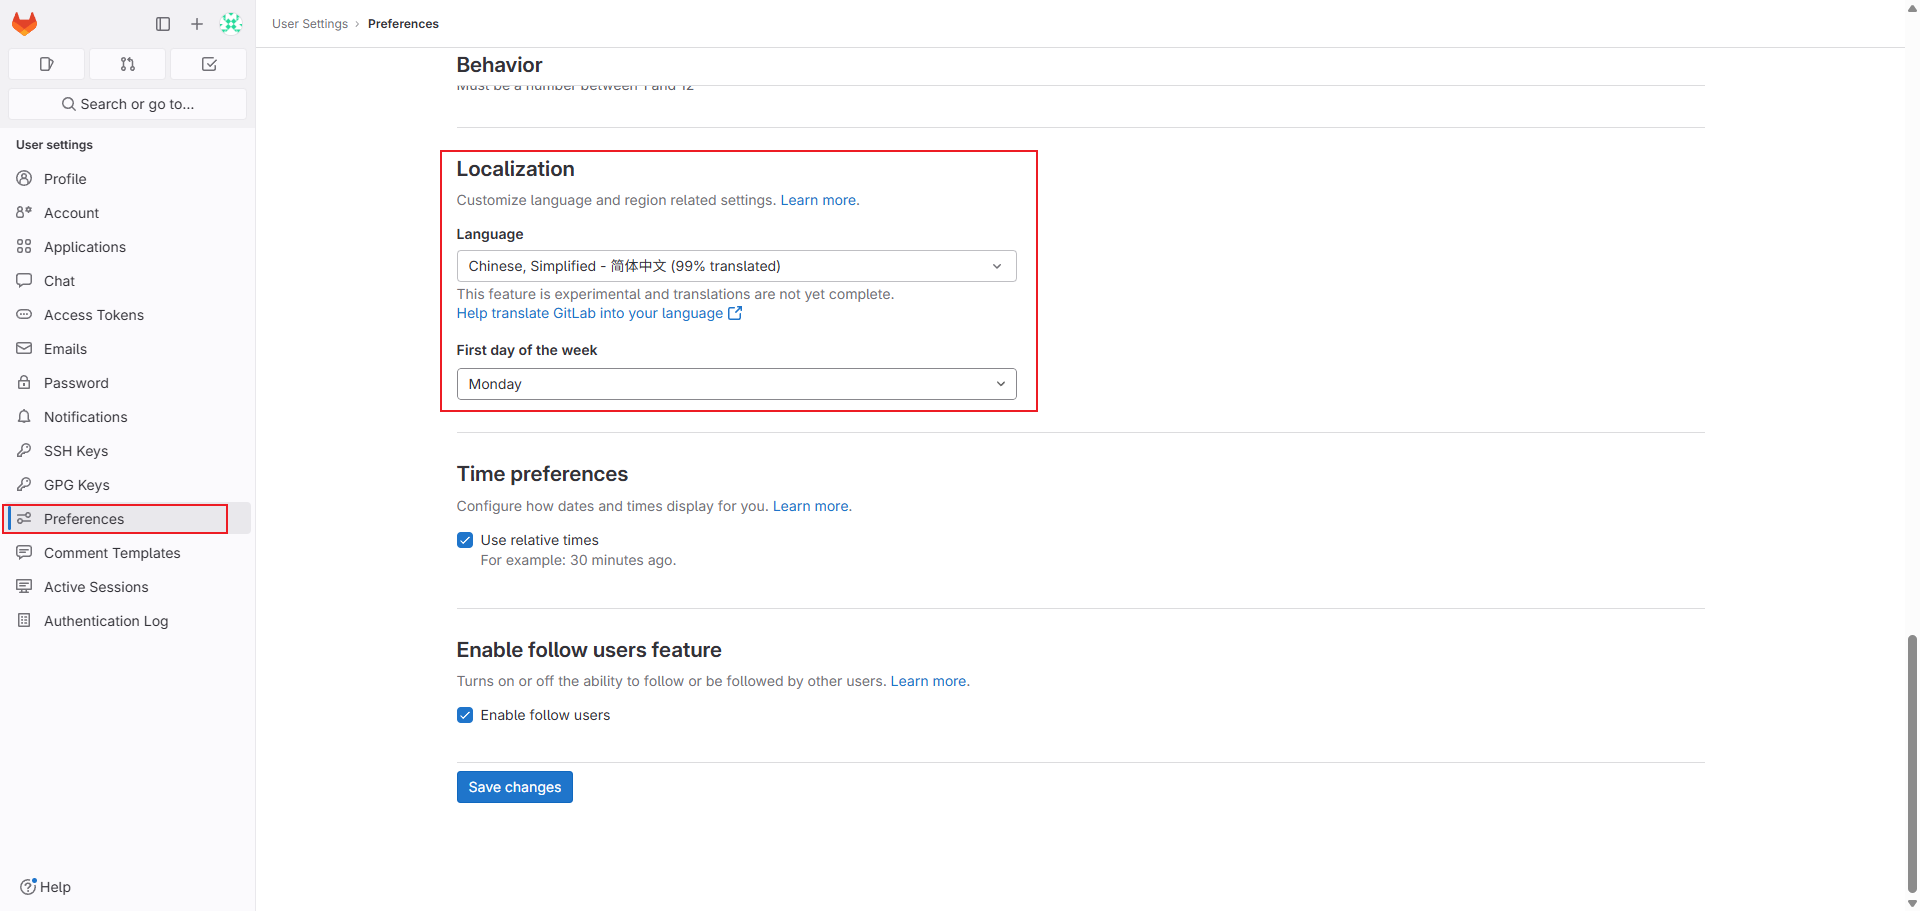1920x911 pixels.
Task: Uncheck Use relative times
Action: click(465, 539)
